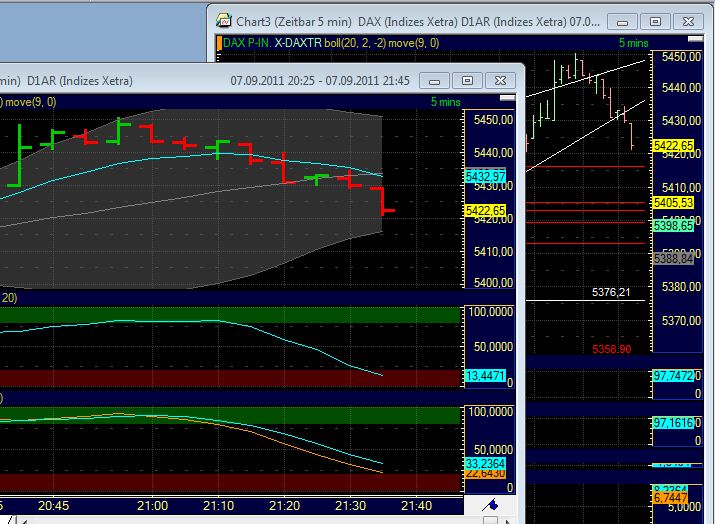Click the cyan 97,7472 value in Chart3
Screen dimensions: 715x524
674,376
